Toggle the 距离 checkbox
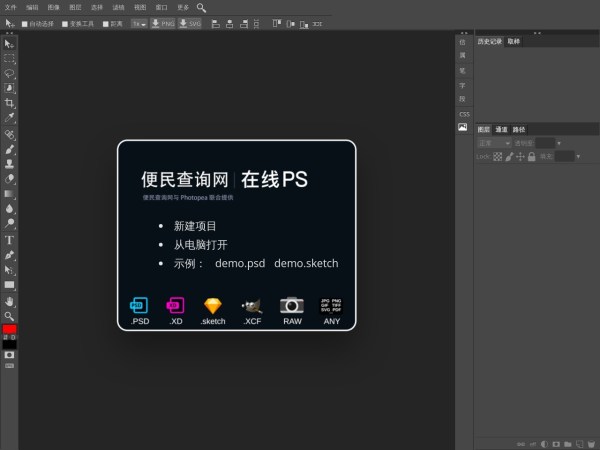Viewport: 600px width, 450px height. coord(105,23)
